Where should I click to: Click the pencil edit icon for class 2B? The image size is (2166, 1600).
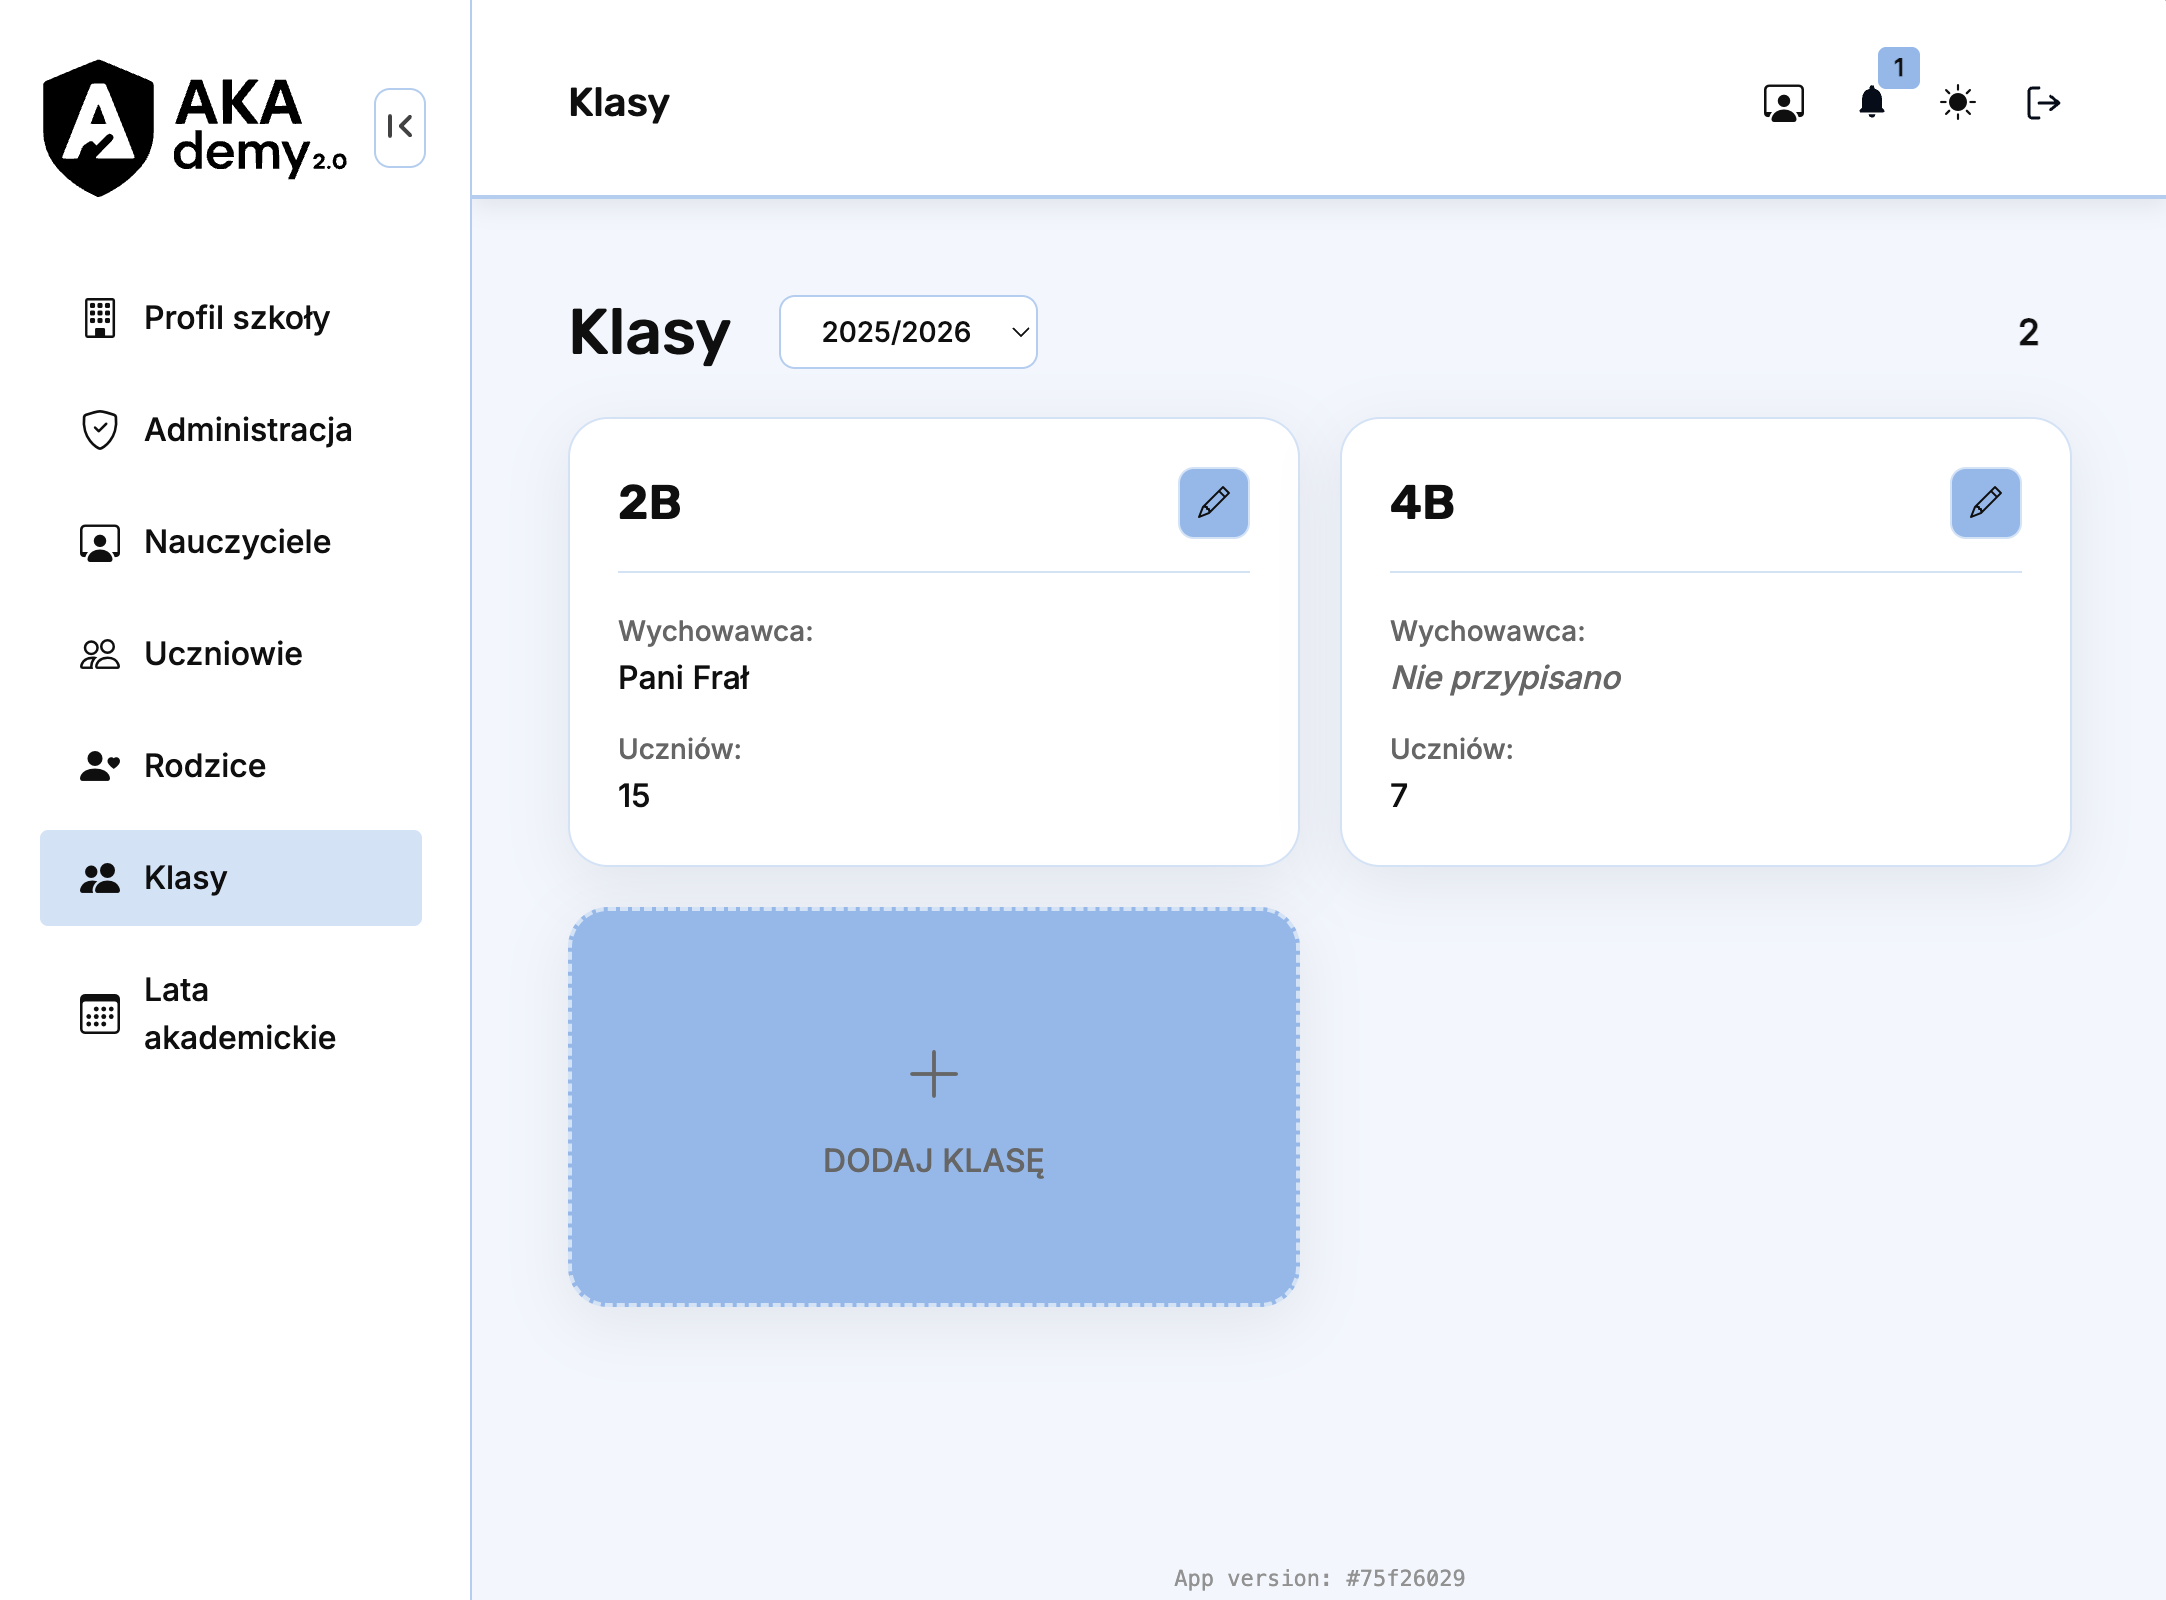pos(1213,503)
